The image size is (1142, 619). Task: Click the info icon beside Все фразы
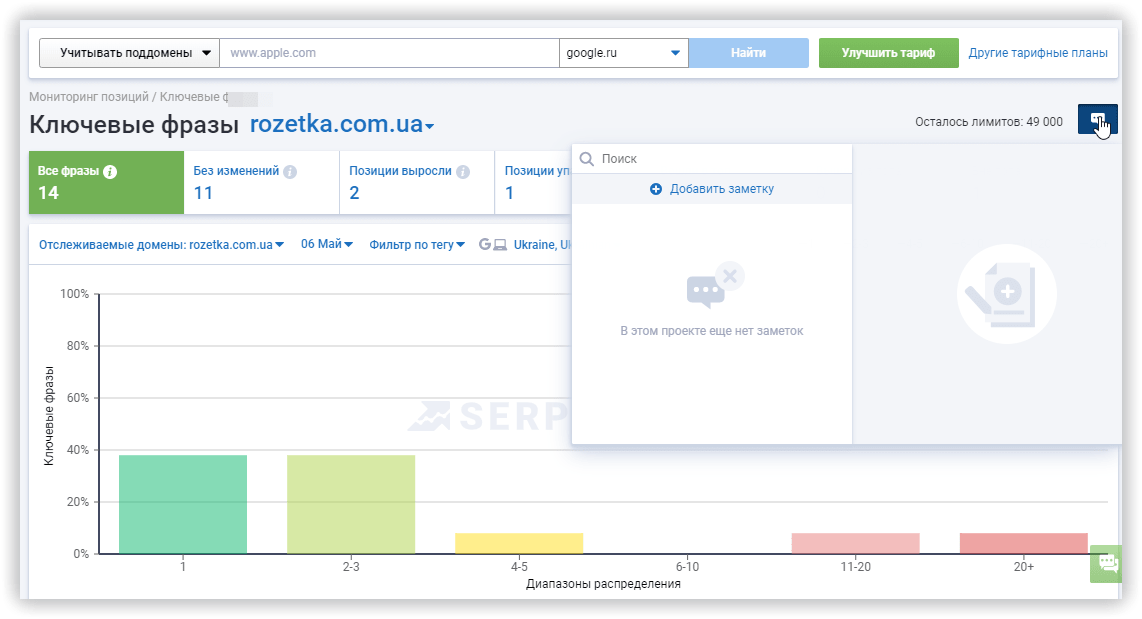point(110,172)
